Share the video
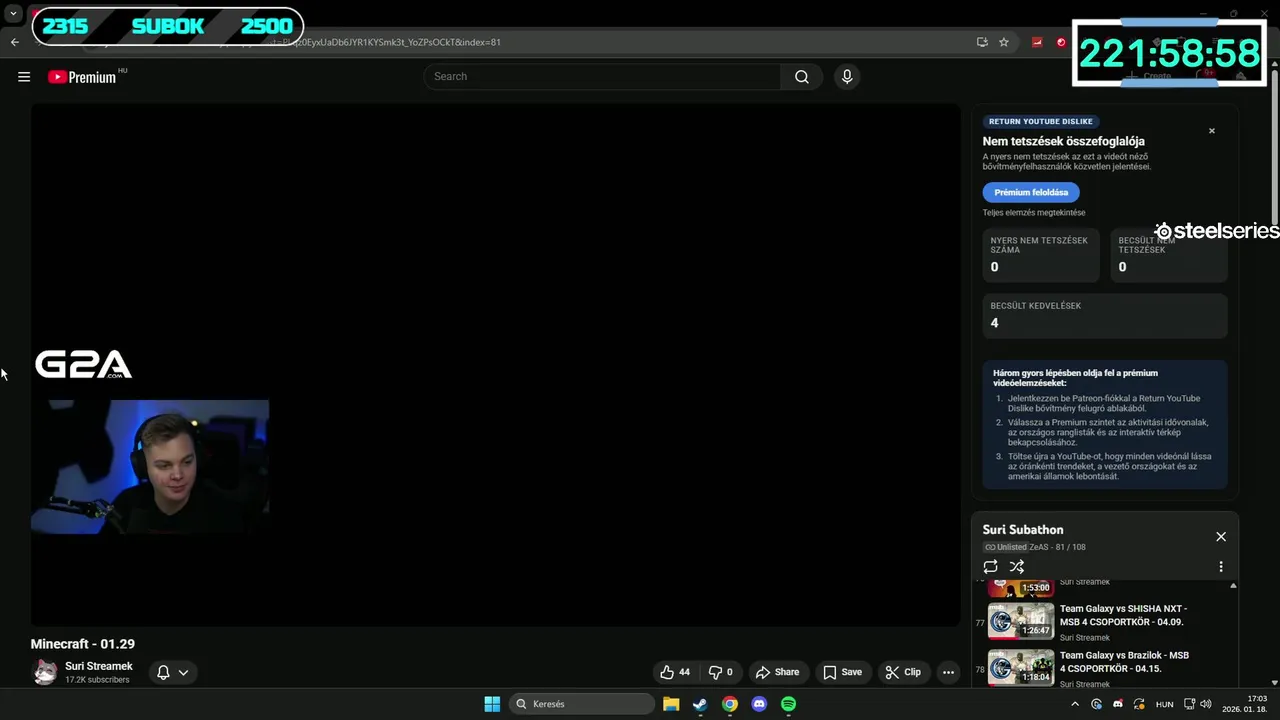The width and height of the screenshot is (1280, 720). click(777, 672)
